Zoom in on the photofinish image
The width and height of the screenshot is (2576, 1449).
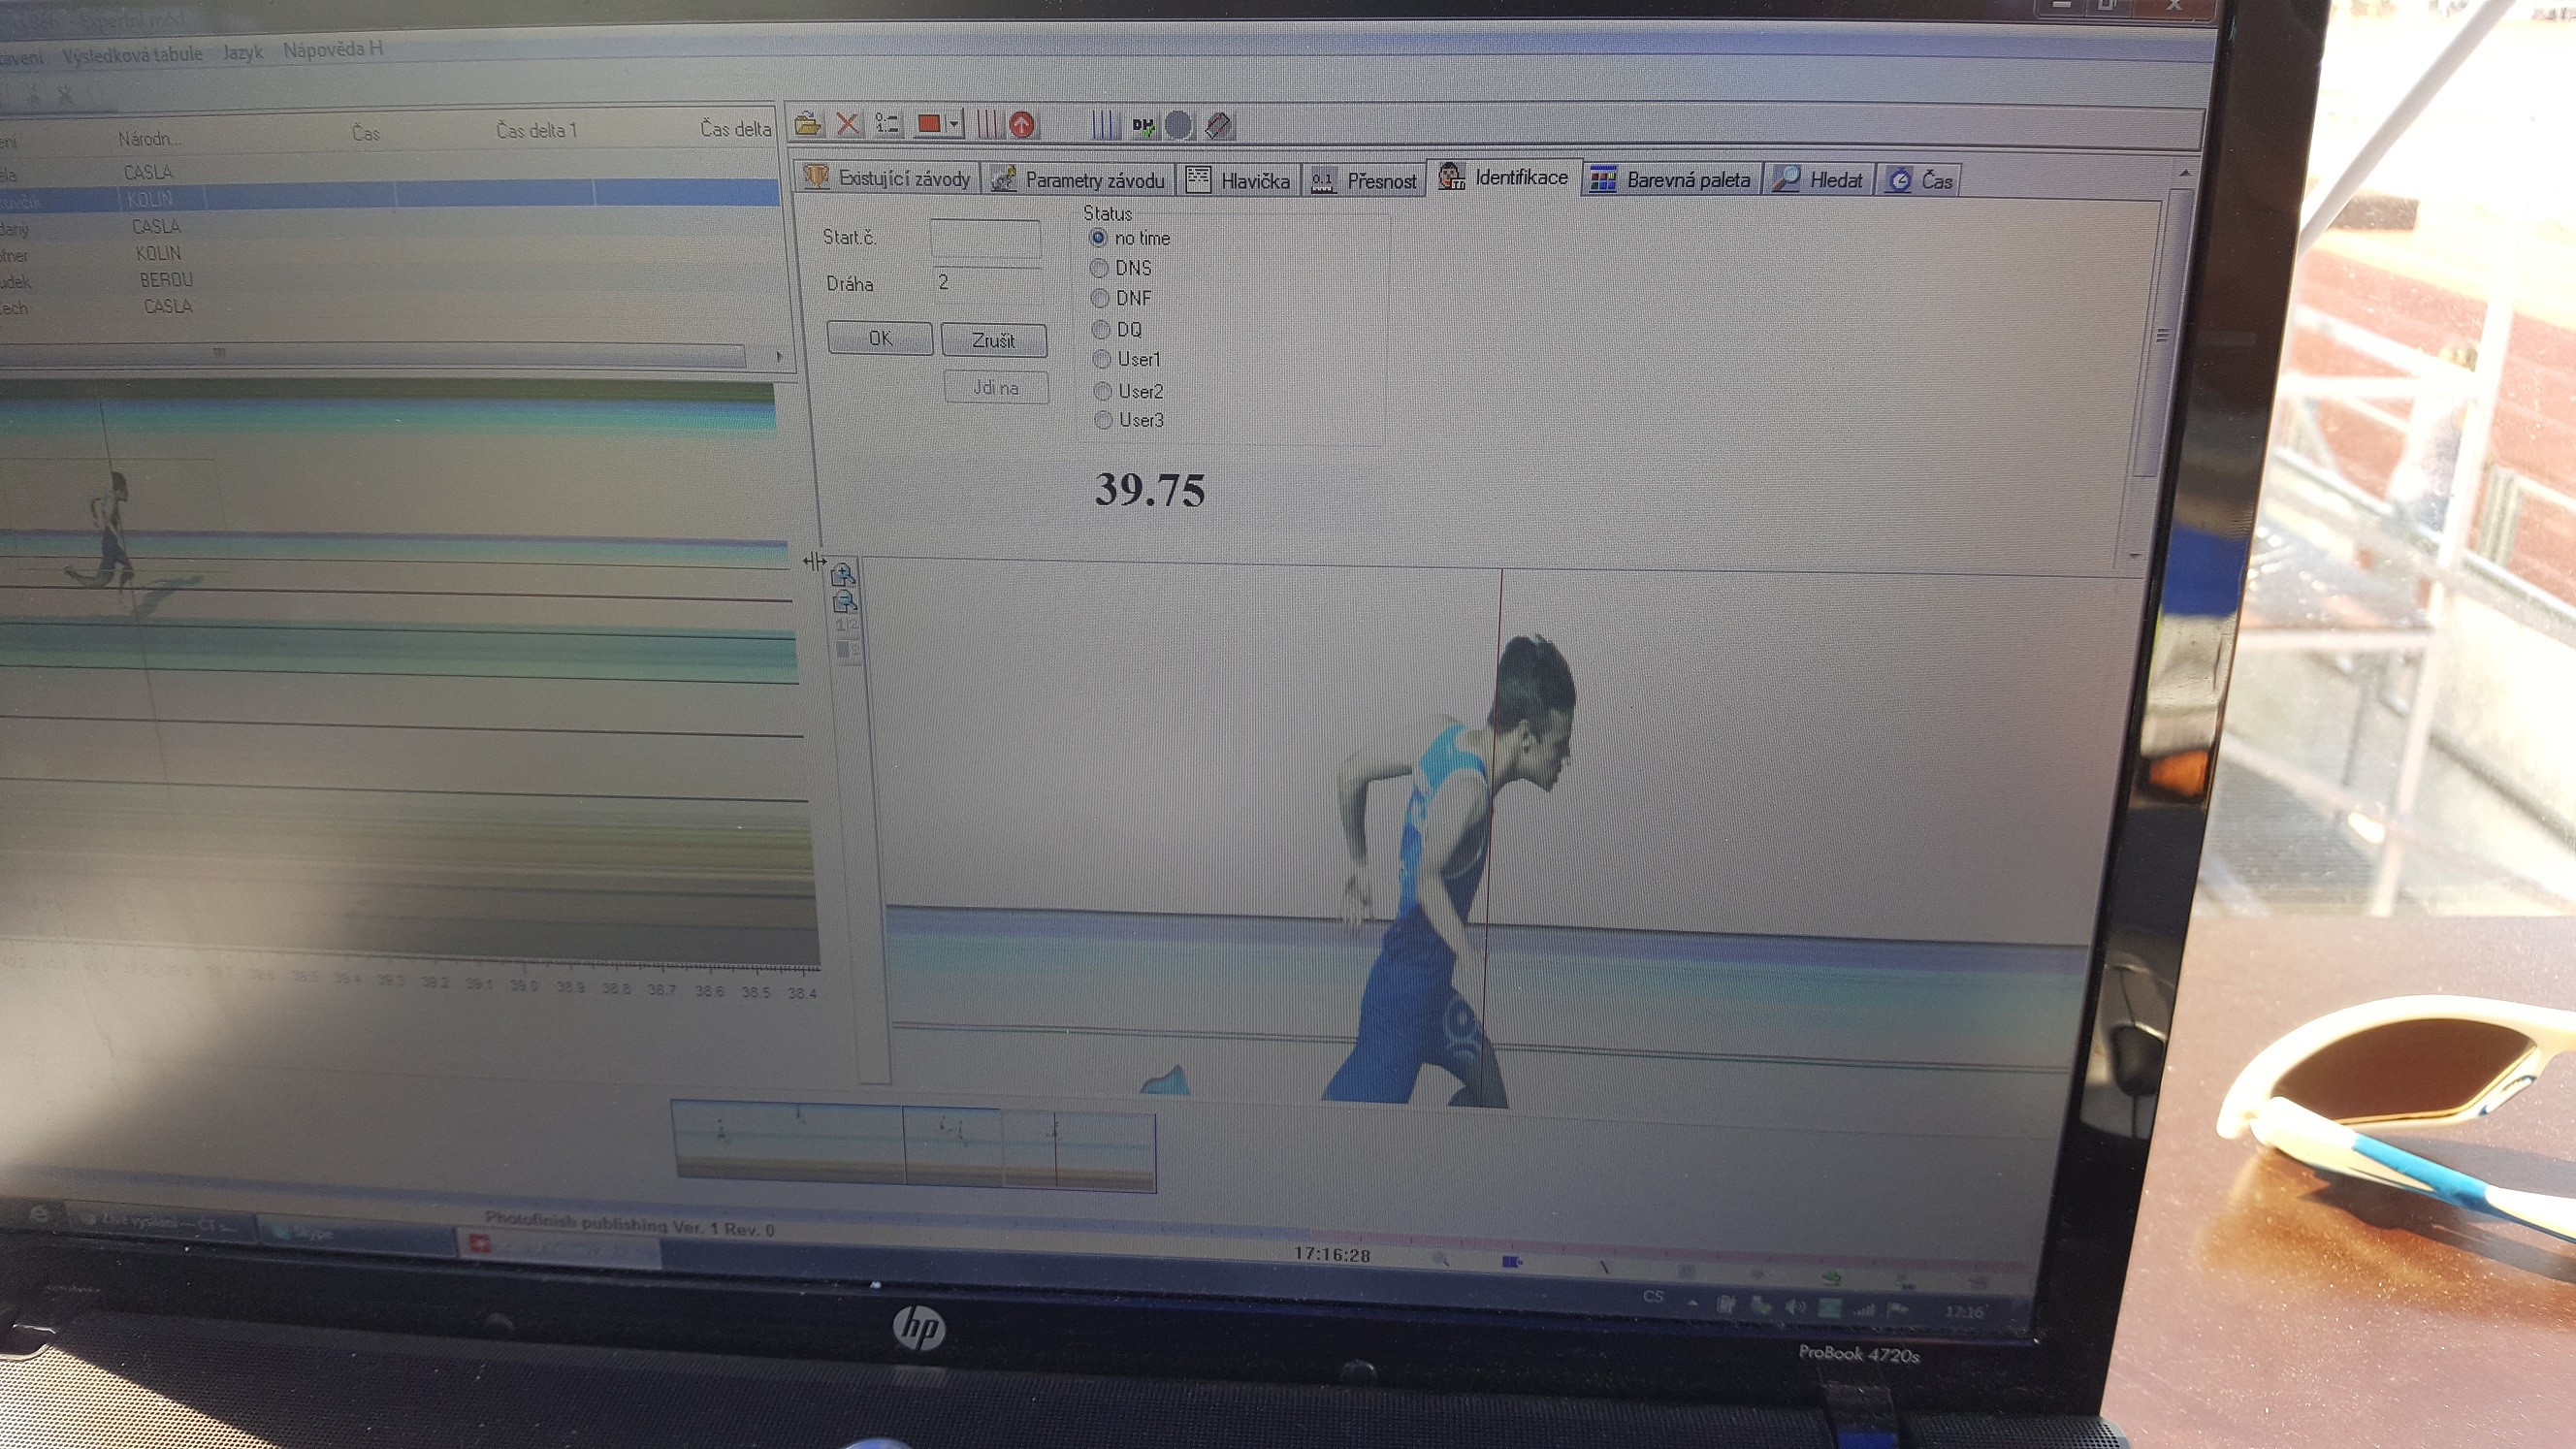[843, 574]
